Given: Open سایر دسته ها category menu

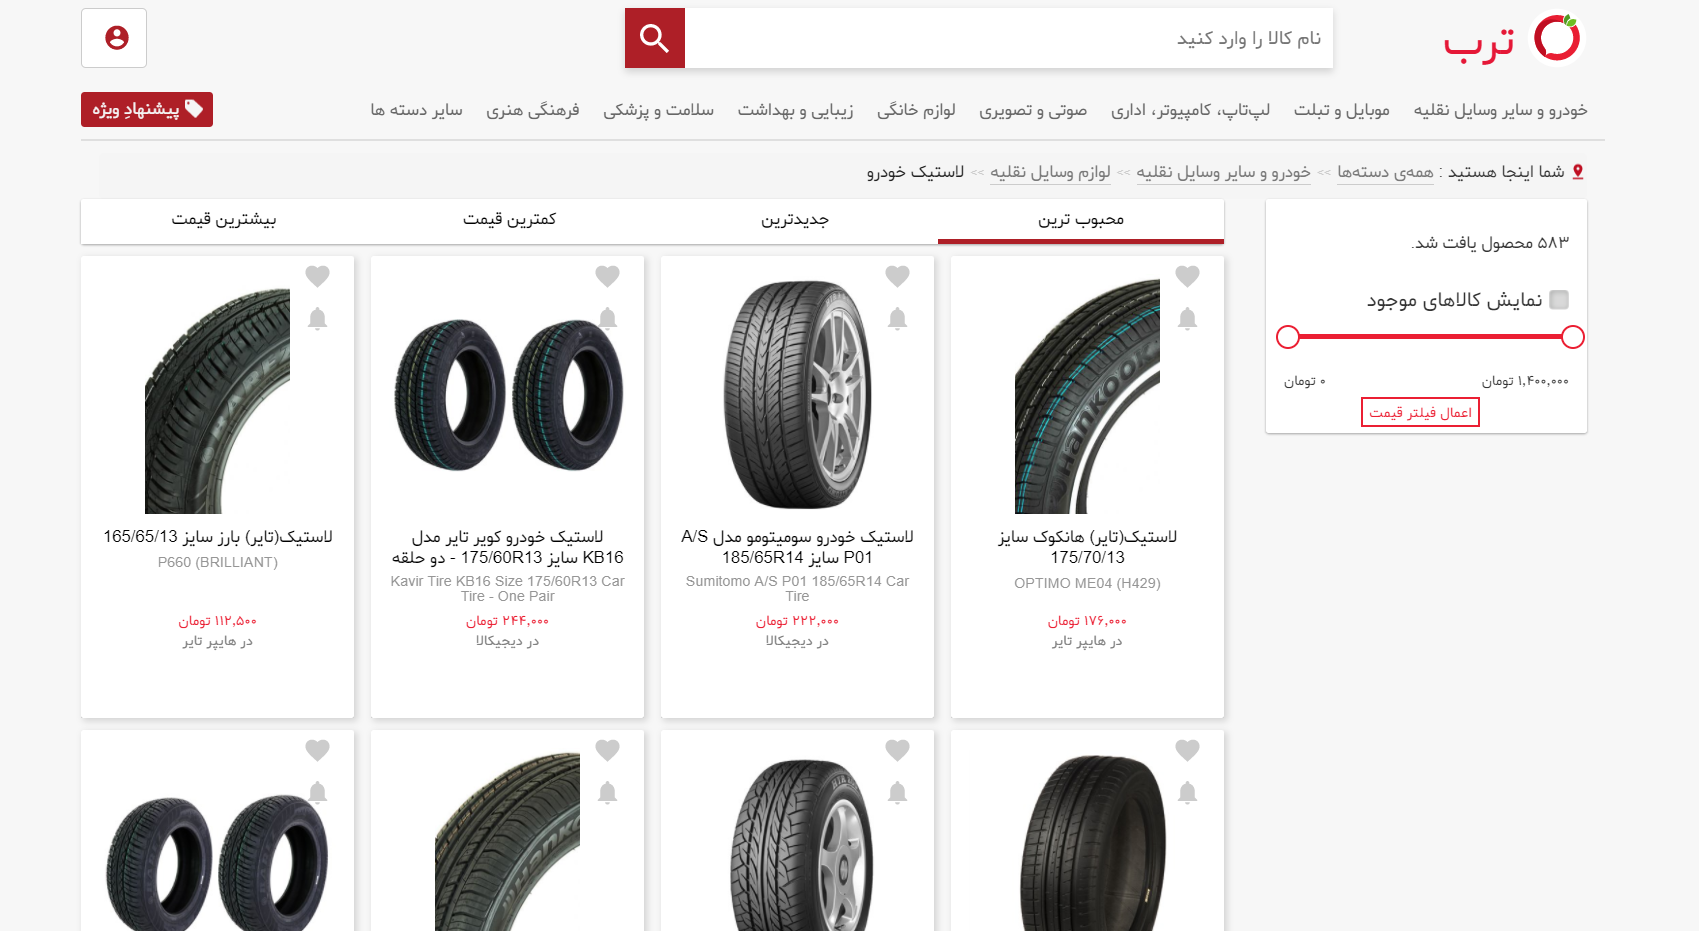Looking at the screenshot, I should pyautogui.click(x=416, y=110).
